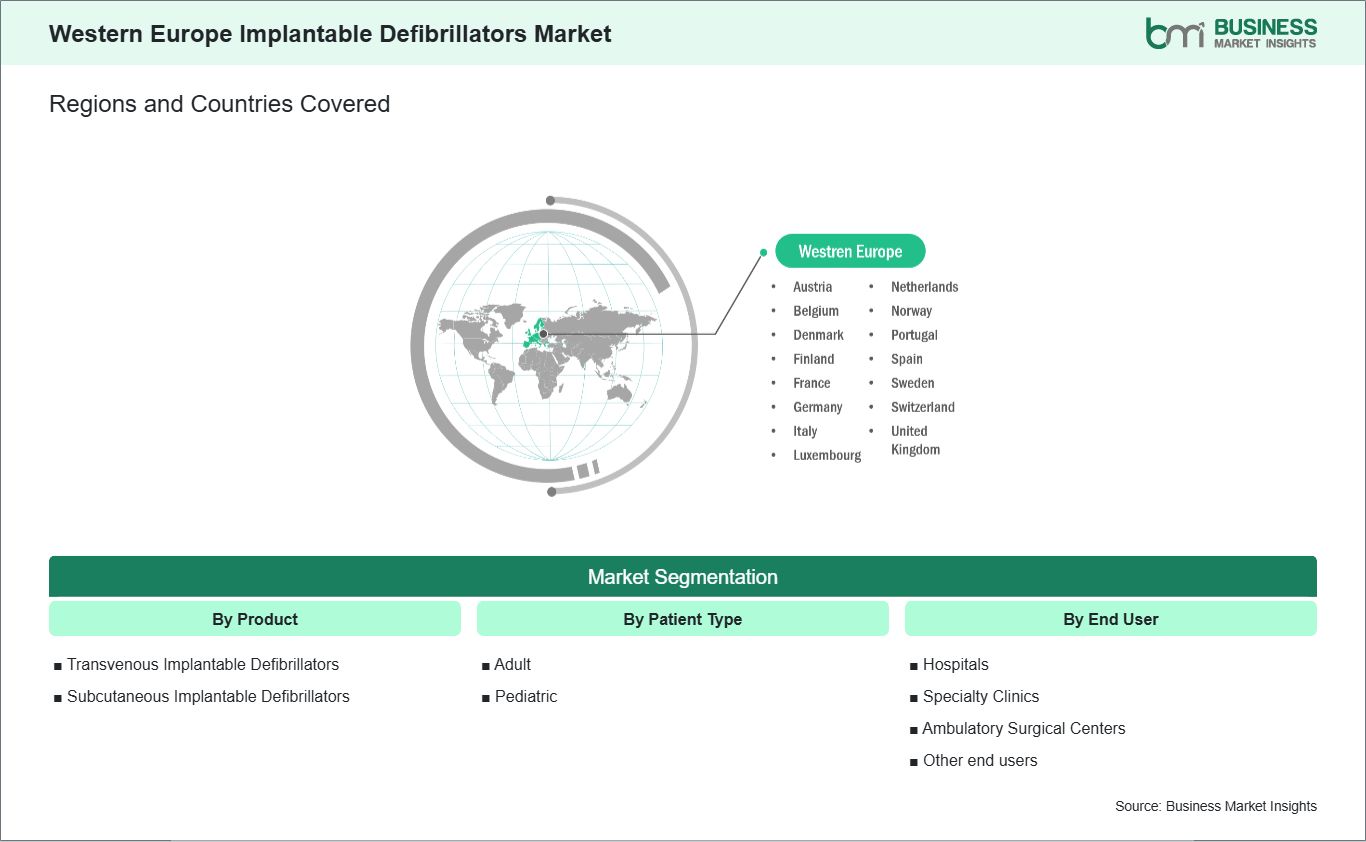Click the Specialty Clinics end user item

[x=981, y=696]
